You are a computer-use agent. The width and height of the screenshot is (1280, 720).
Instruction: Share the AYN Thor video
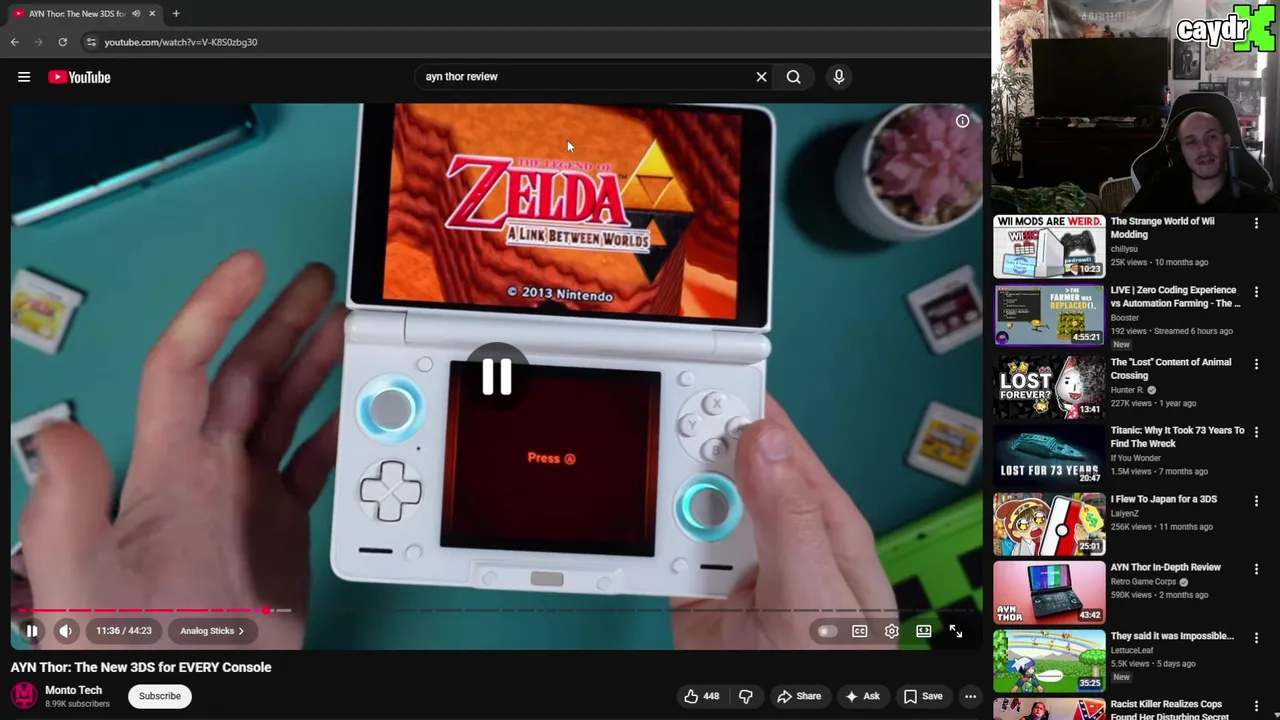coord(799,696)
